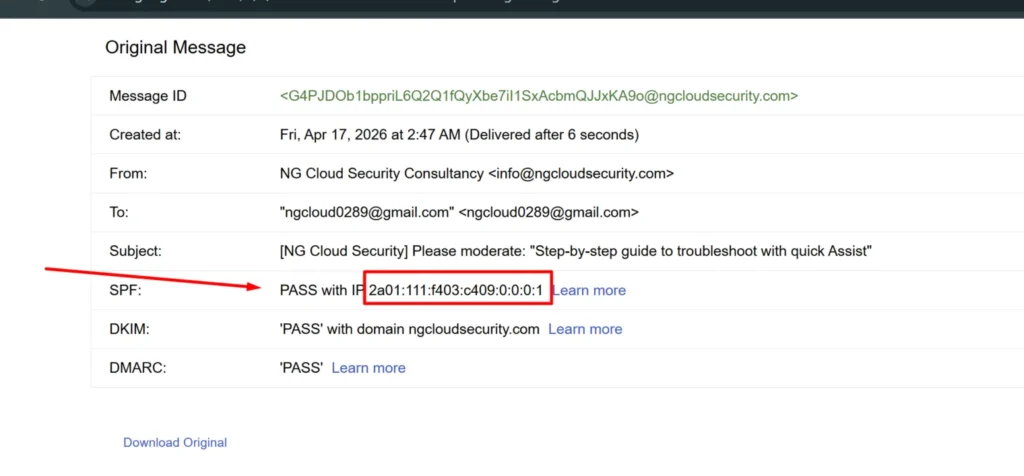Click the Created at timestamp value

[459, 134]
